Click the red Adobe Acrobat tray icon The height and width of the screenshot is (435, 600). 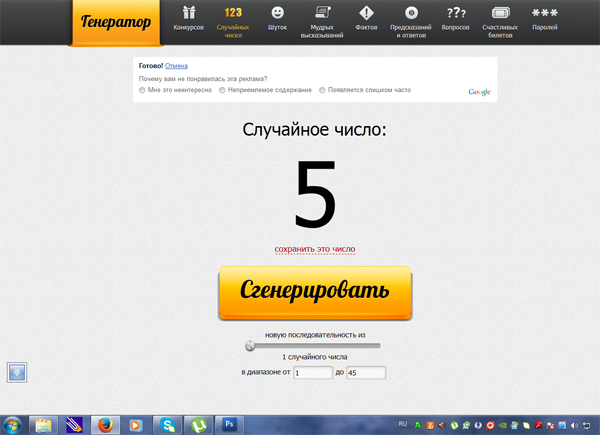538,425
